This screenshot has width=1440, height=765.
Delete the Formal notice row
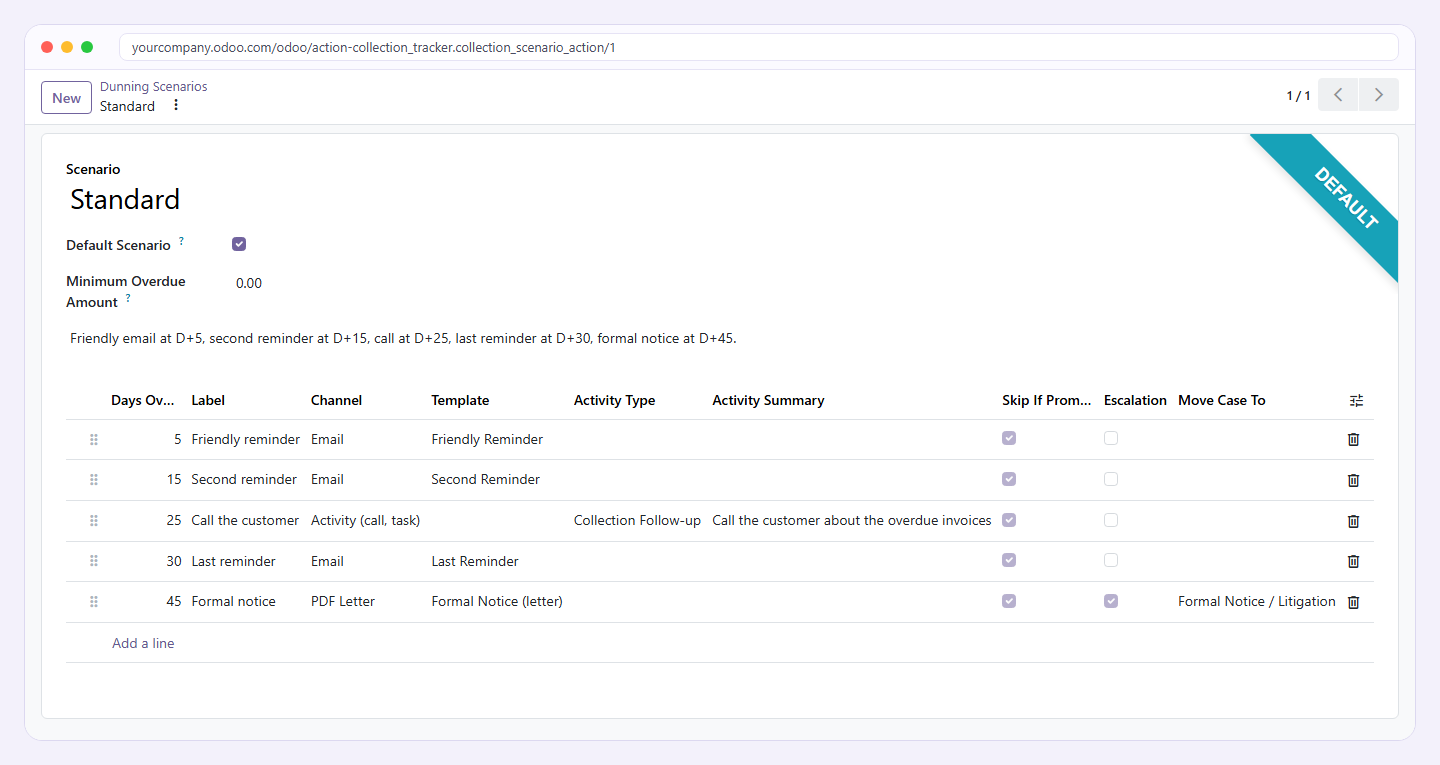(1353, 602)
